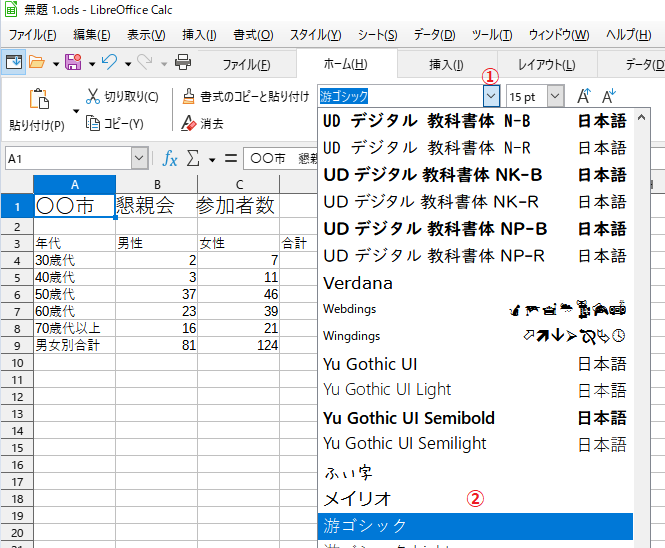This screenshot has height=548, width=665.
Task: Select Verdana font from the list
Action: [475, 283]
